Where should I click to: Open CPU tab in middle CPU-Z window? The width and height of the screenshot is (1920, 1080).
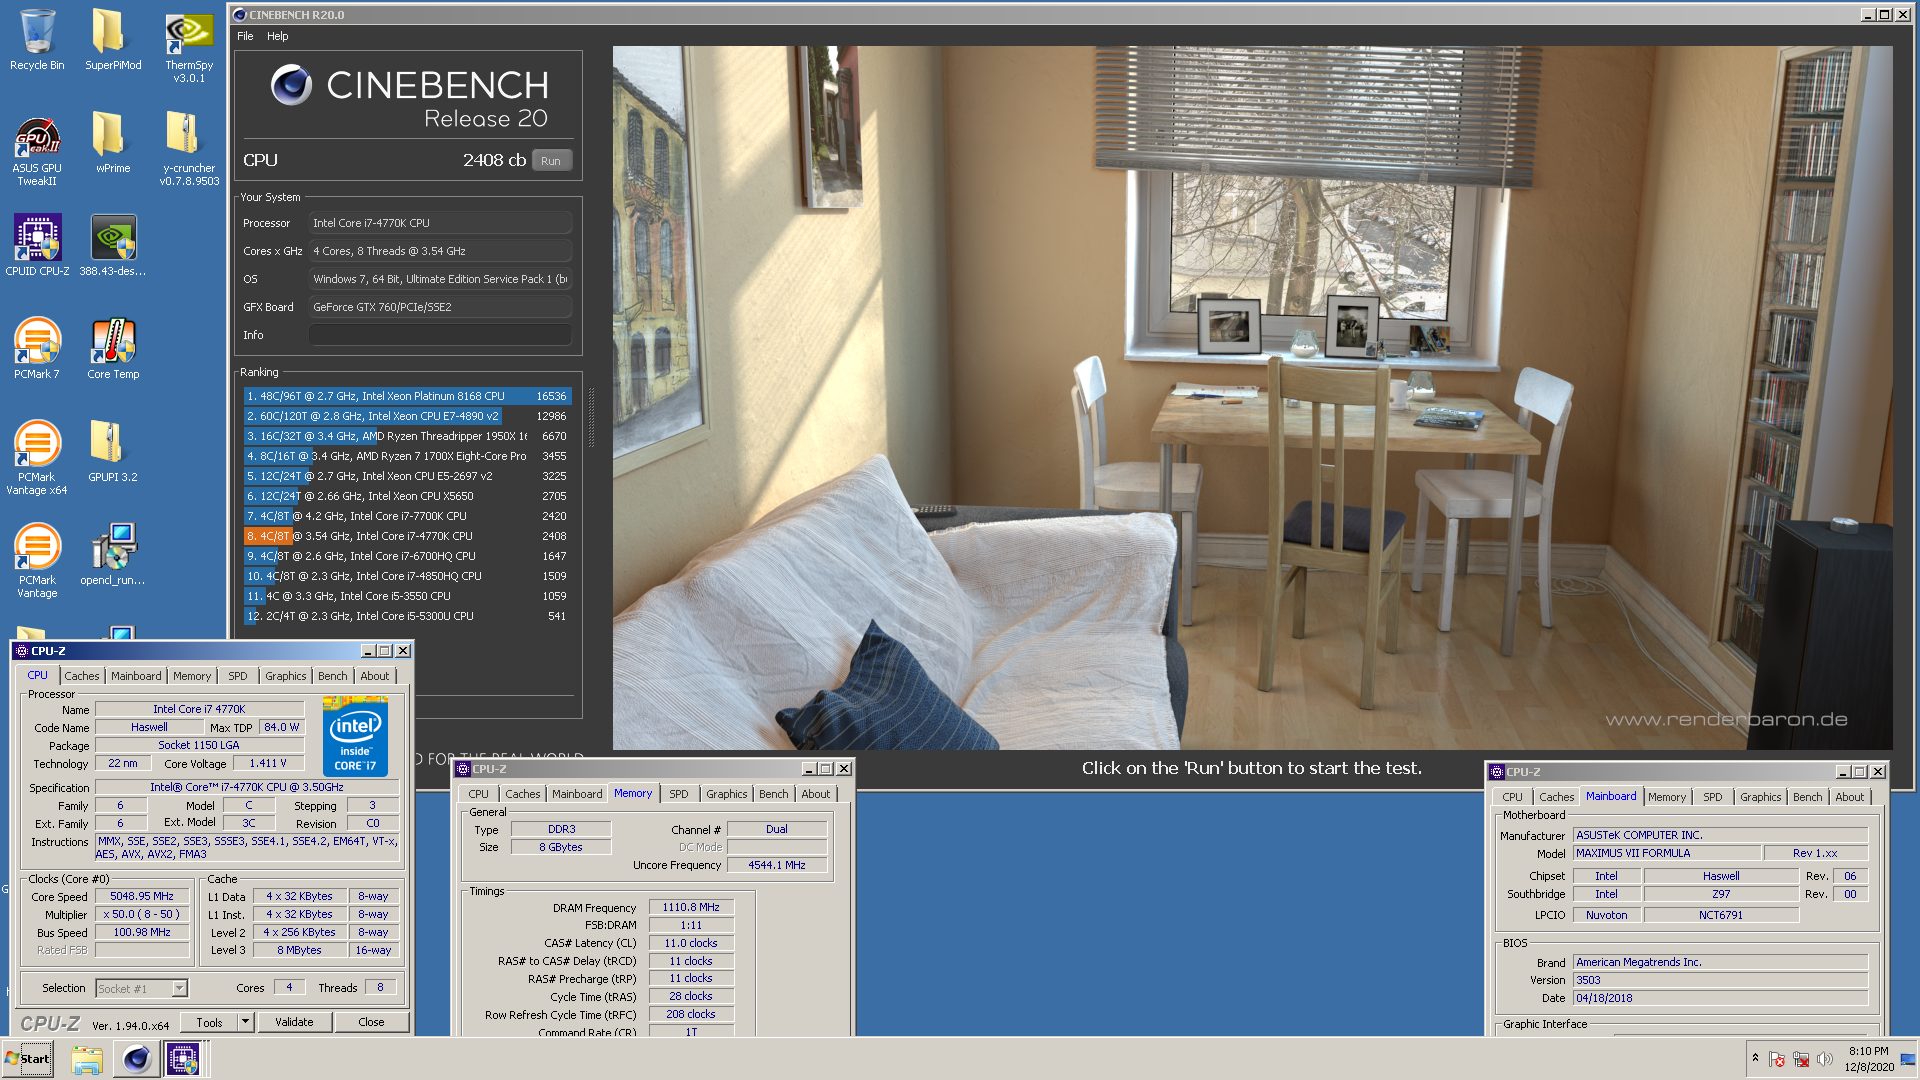(x=479, y=794)
